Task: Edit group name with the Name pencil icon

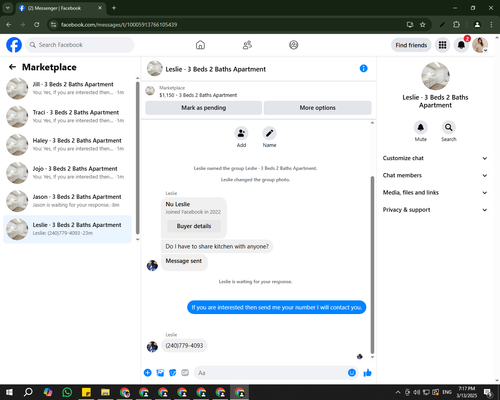Action: [269, 133]
